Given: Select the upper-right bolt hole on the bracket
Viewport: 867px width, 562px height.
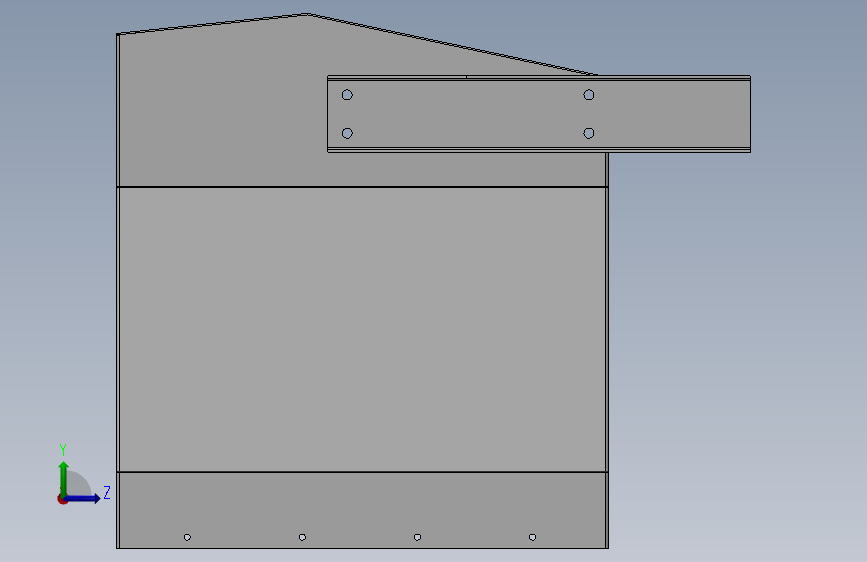Looking at the screenshot, I should tap(589, 95).
